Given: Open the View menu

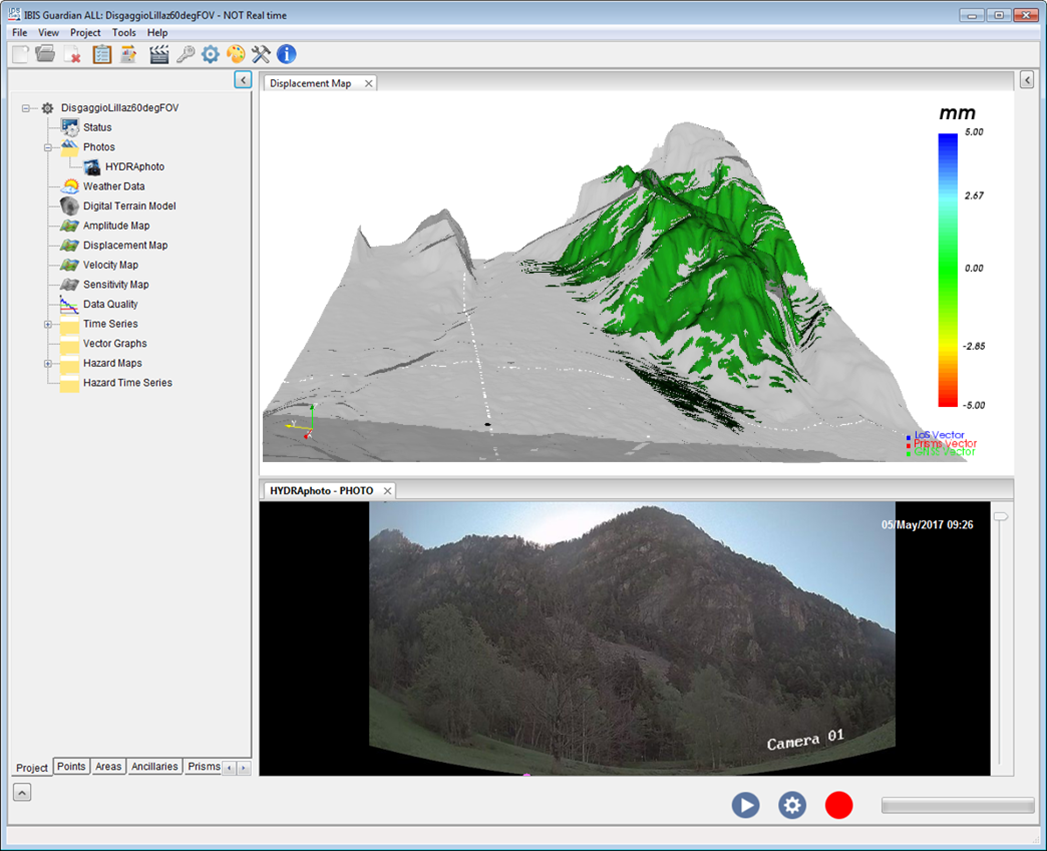Looking at the screenshot, I should point(48,33).
